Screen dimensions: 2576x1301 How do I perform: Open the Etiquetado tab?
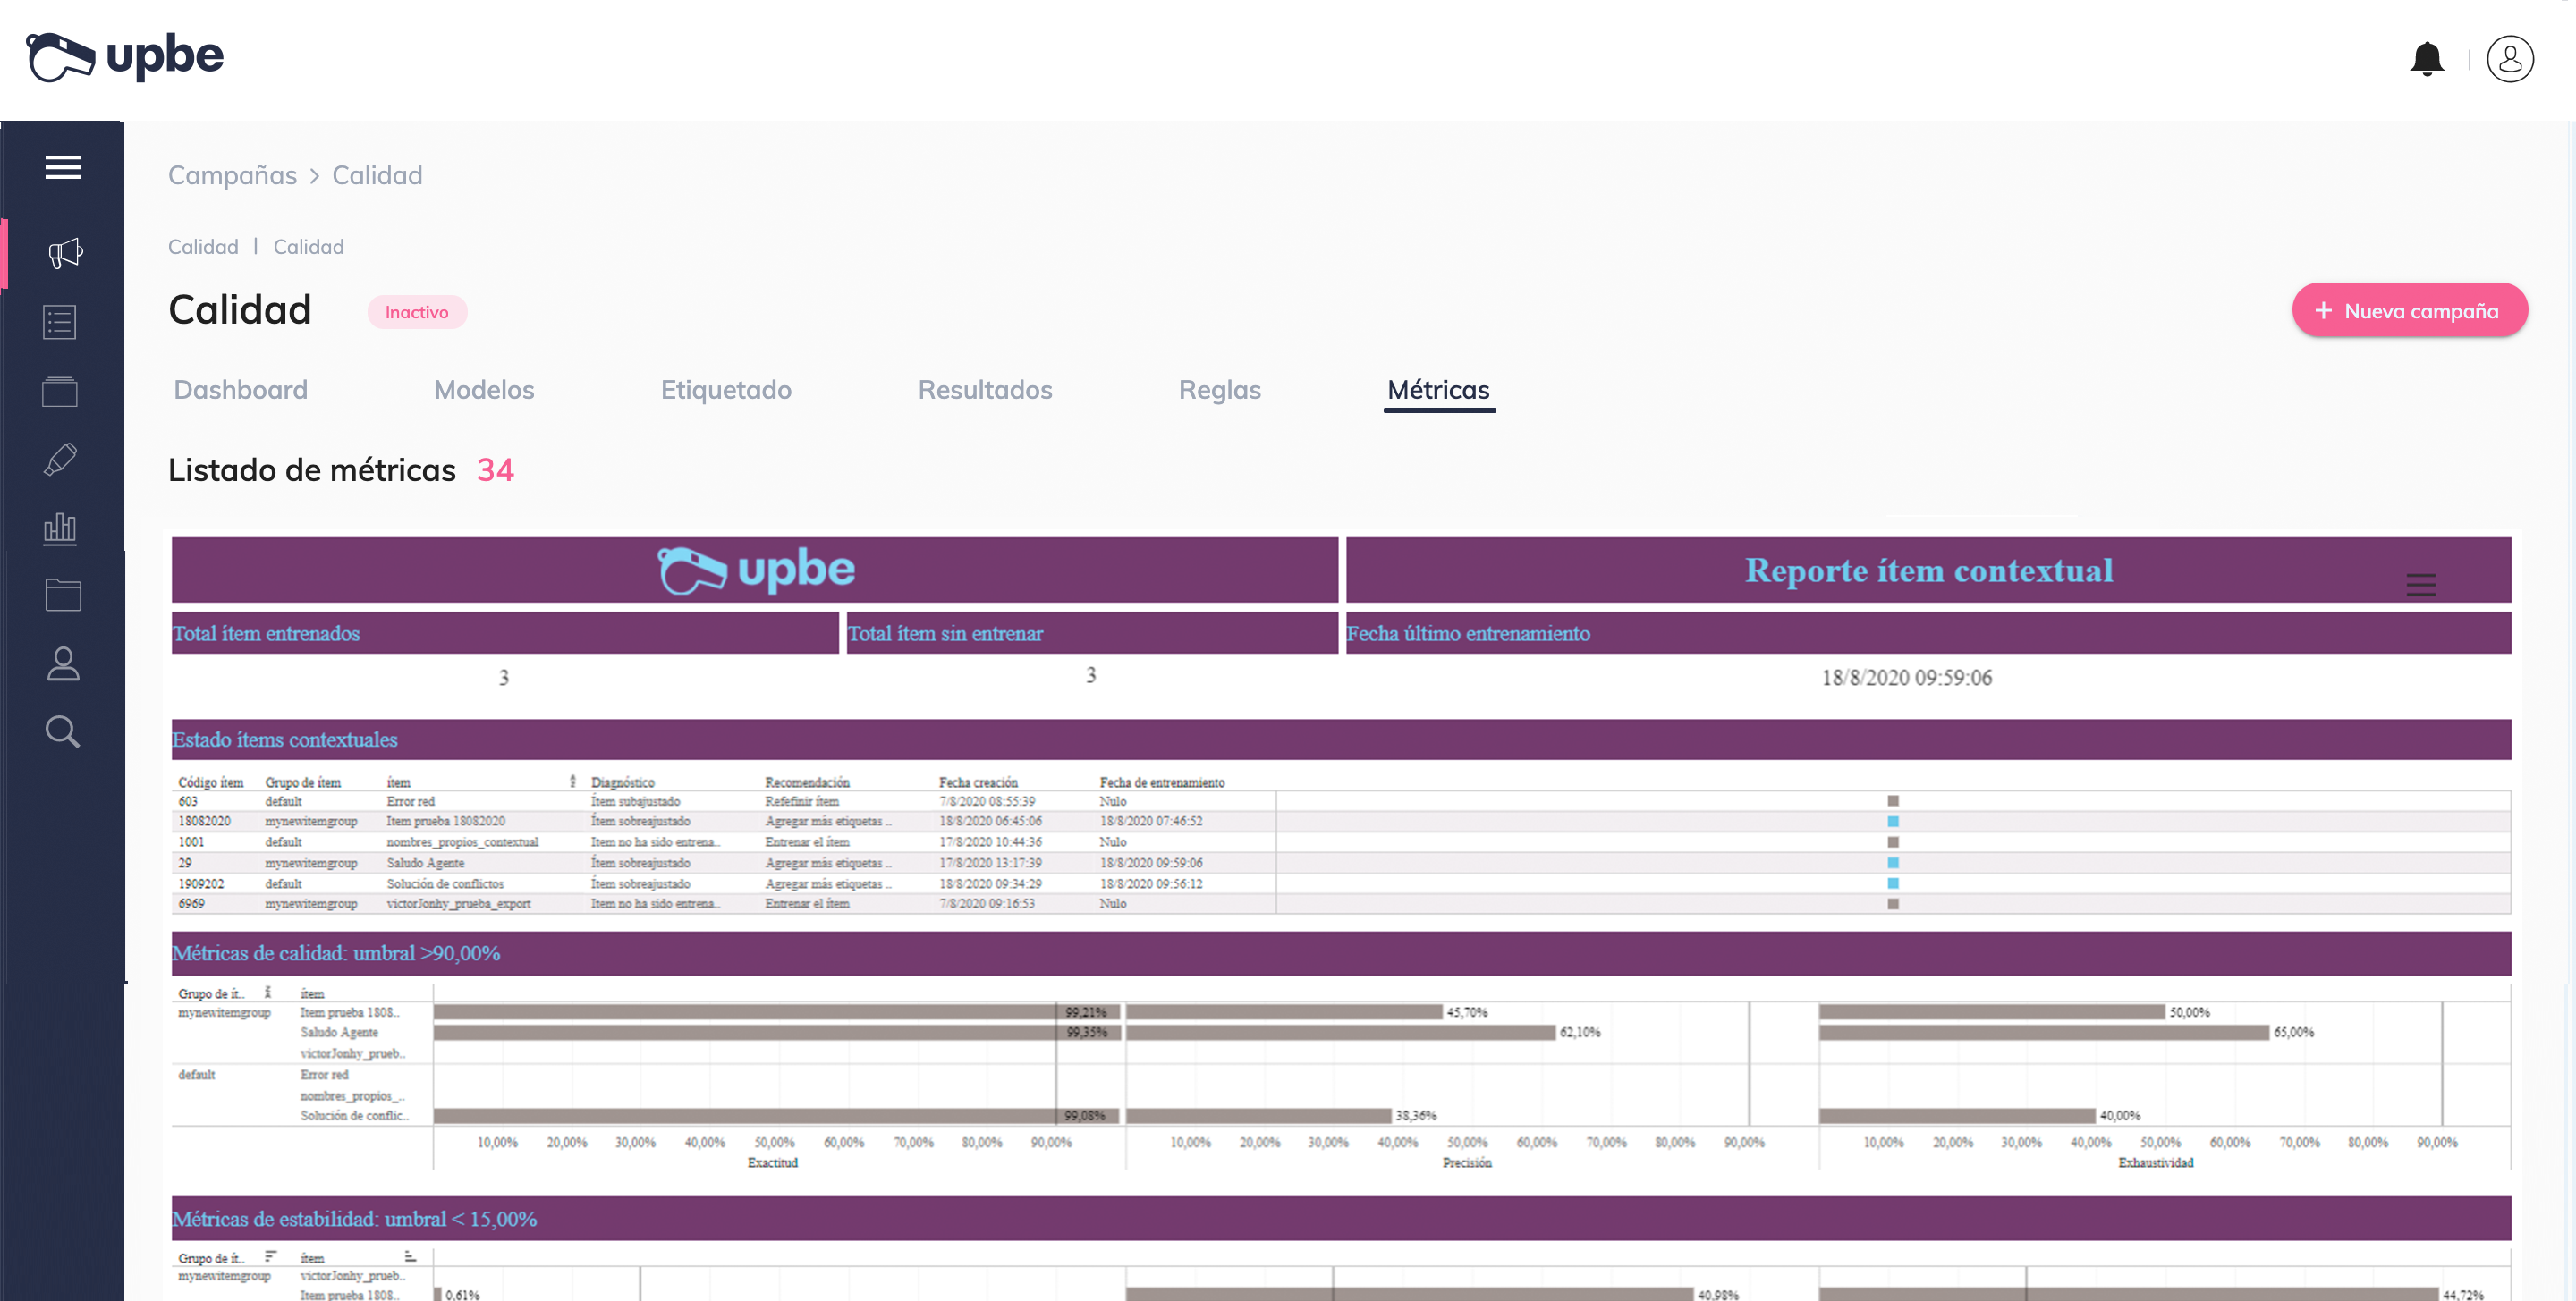tap(726, 390)
